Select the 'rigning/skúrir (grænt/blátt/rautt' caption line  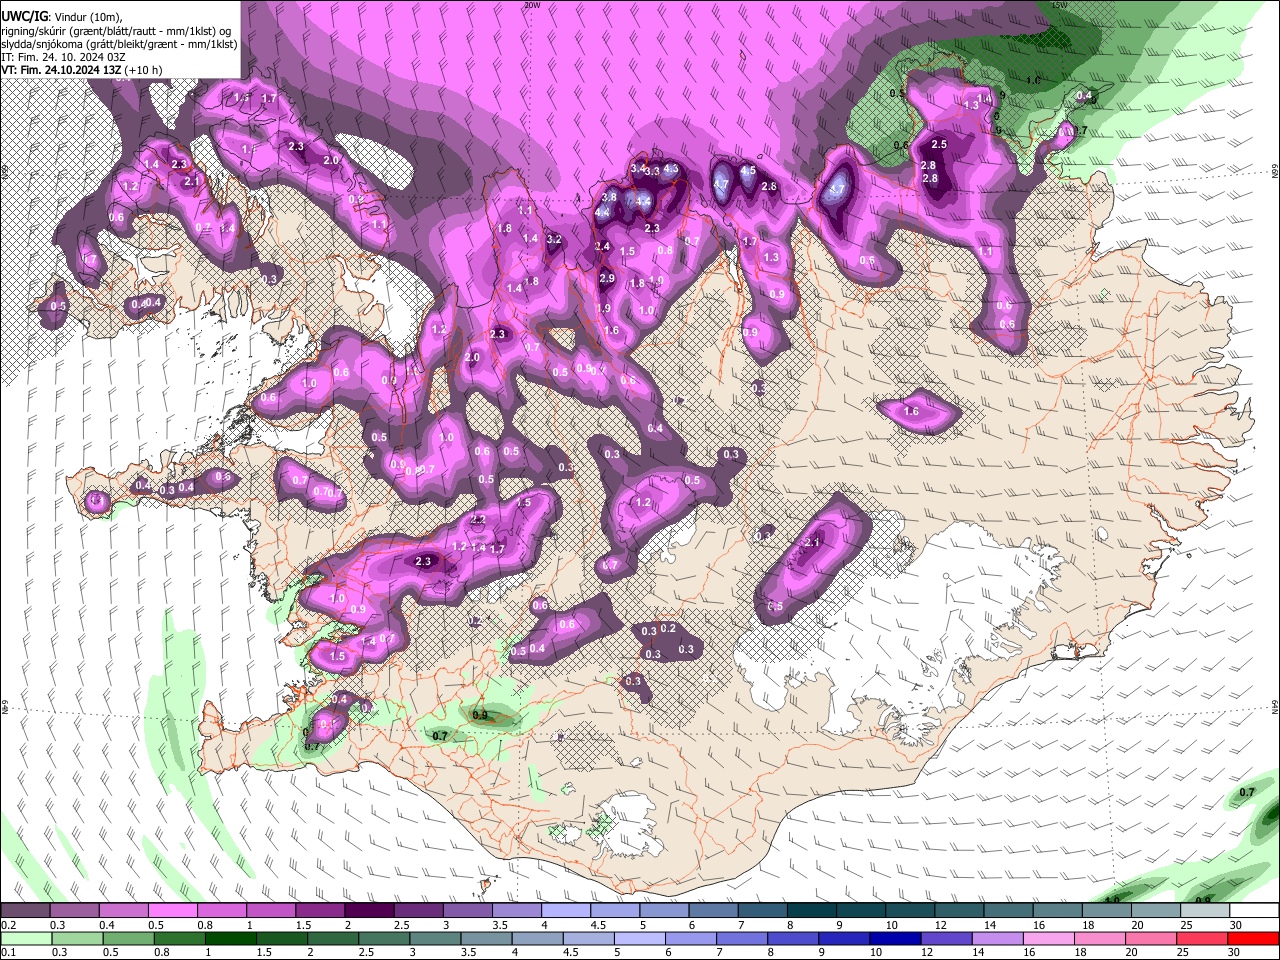click(x=117, y=31)
